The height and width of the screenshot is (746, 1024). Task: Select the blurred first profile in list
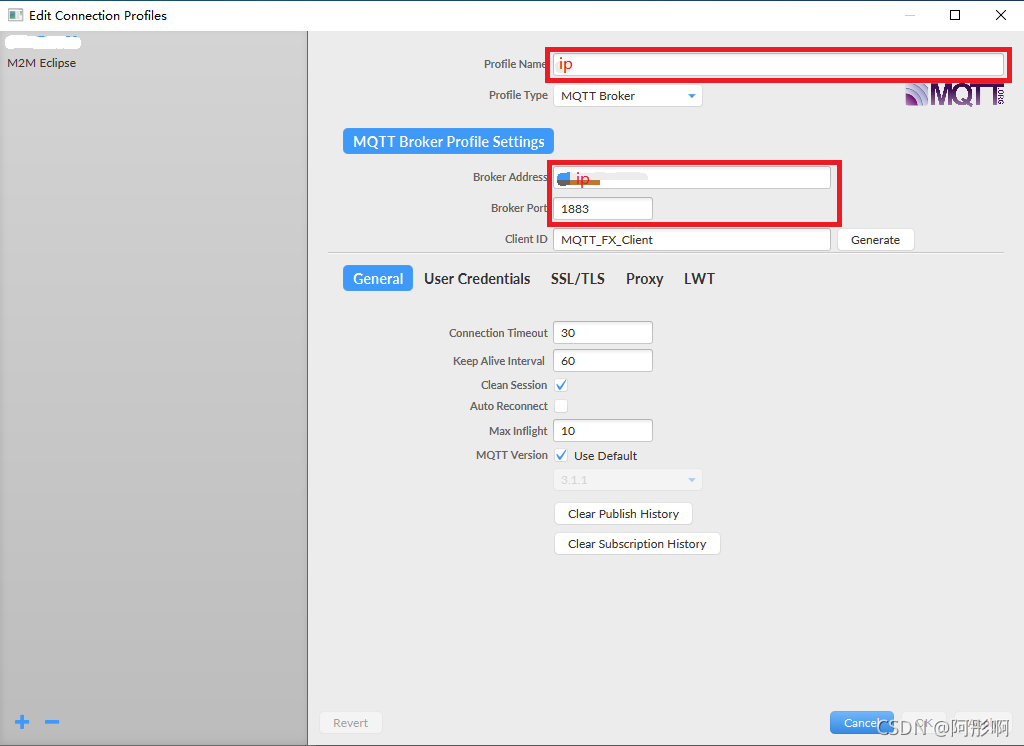[43, 42]
